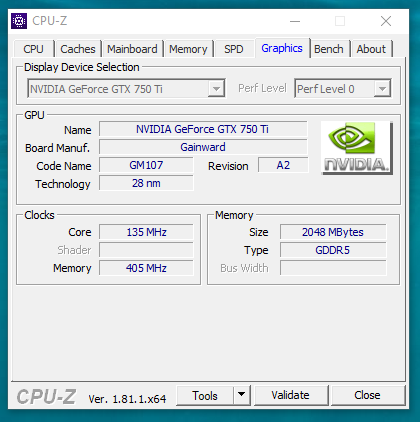The width and height of the screenshot is (420, 422).
Task: Click the memory Type value GDDR5
Action: point(333,250)
